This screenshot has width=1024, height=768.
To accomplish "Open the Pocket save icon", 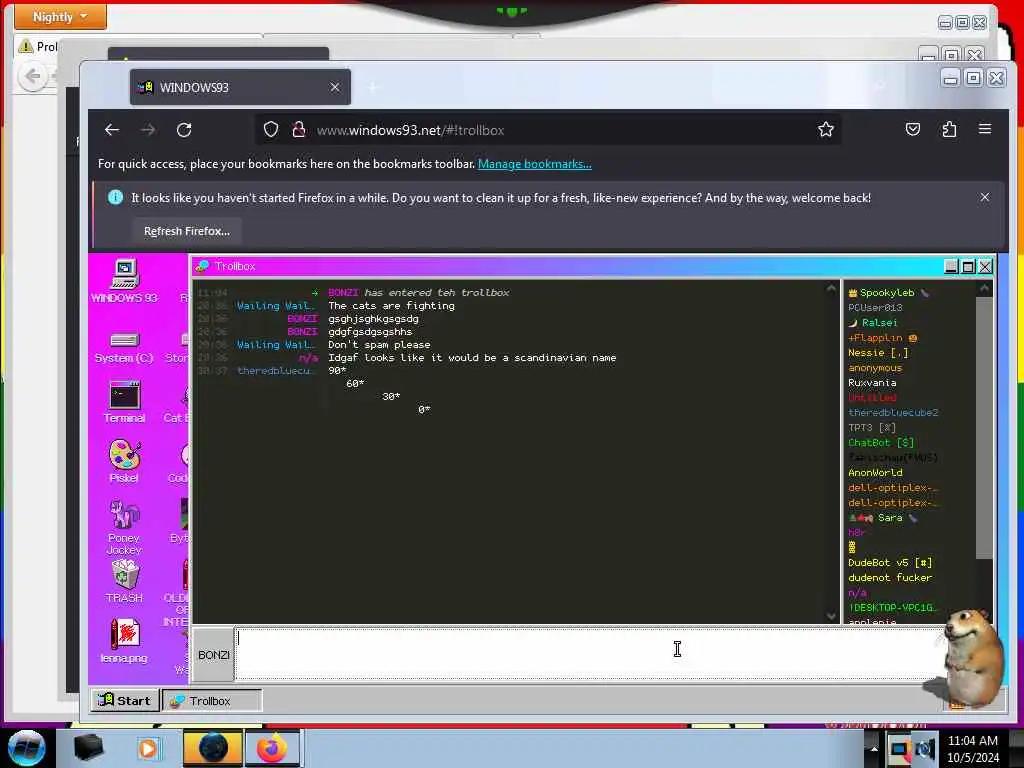I will click(x=913, y=129).
